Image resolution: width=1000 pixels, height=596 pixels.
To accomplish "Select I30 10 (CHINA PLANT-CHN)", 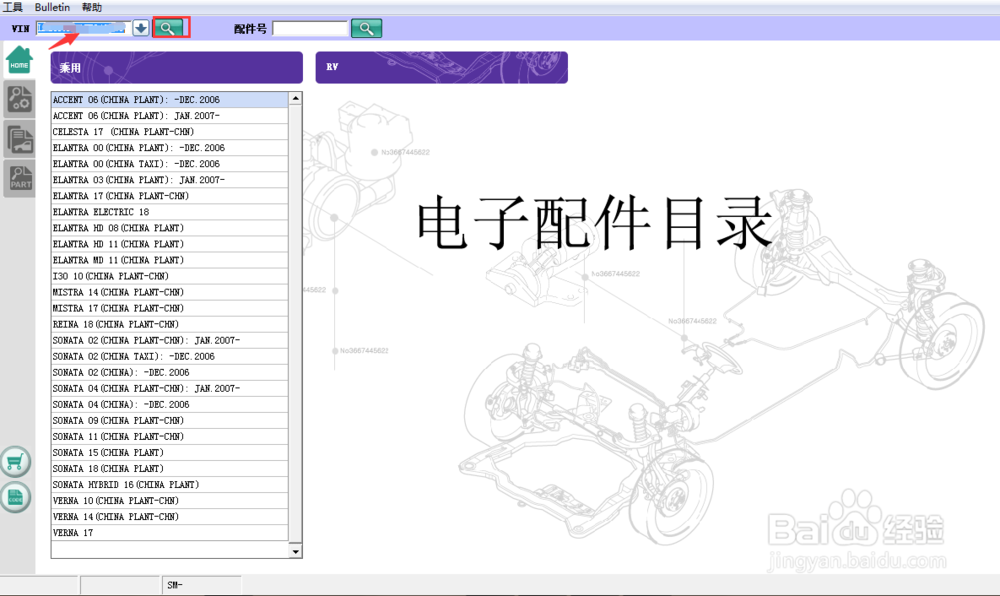I will [170, 276].
